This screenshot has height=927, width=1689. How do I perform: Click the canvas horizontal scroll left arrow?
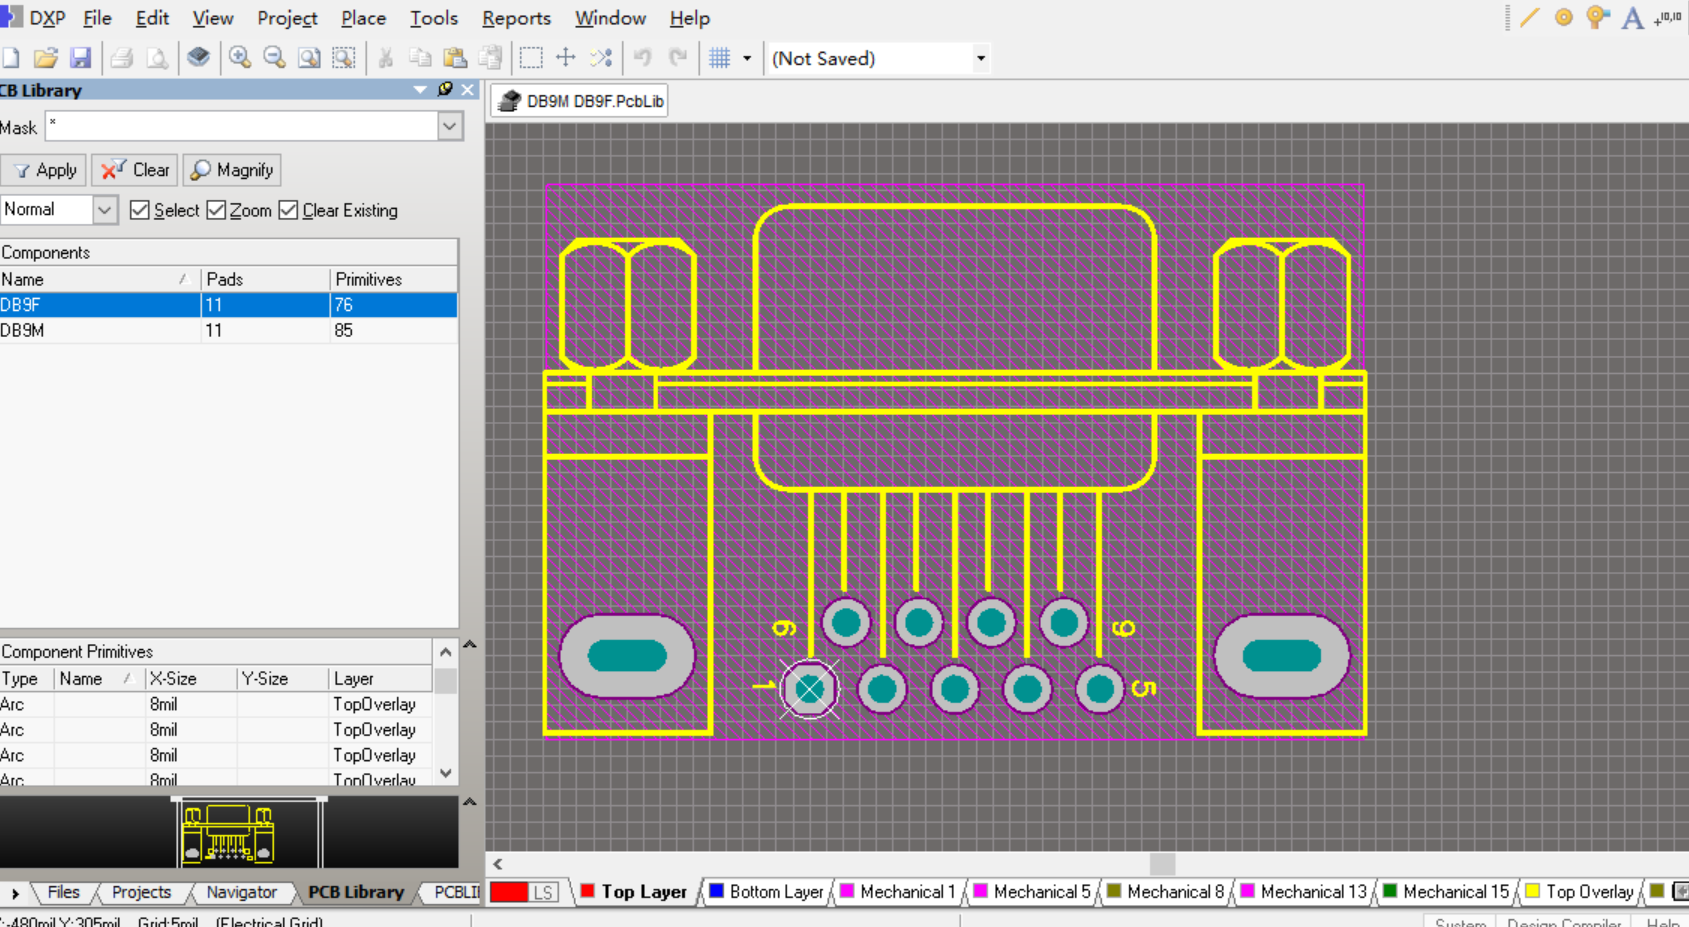(x=497, y=864)
